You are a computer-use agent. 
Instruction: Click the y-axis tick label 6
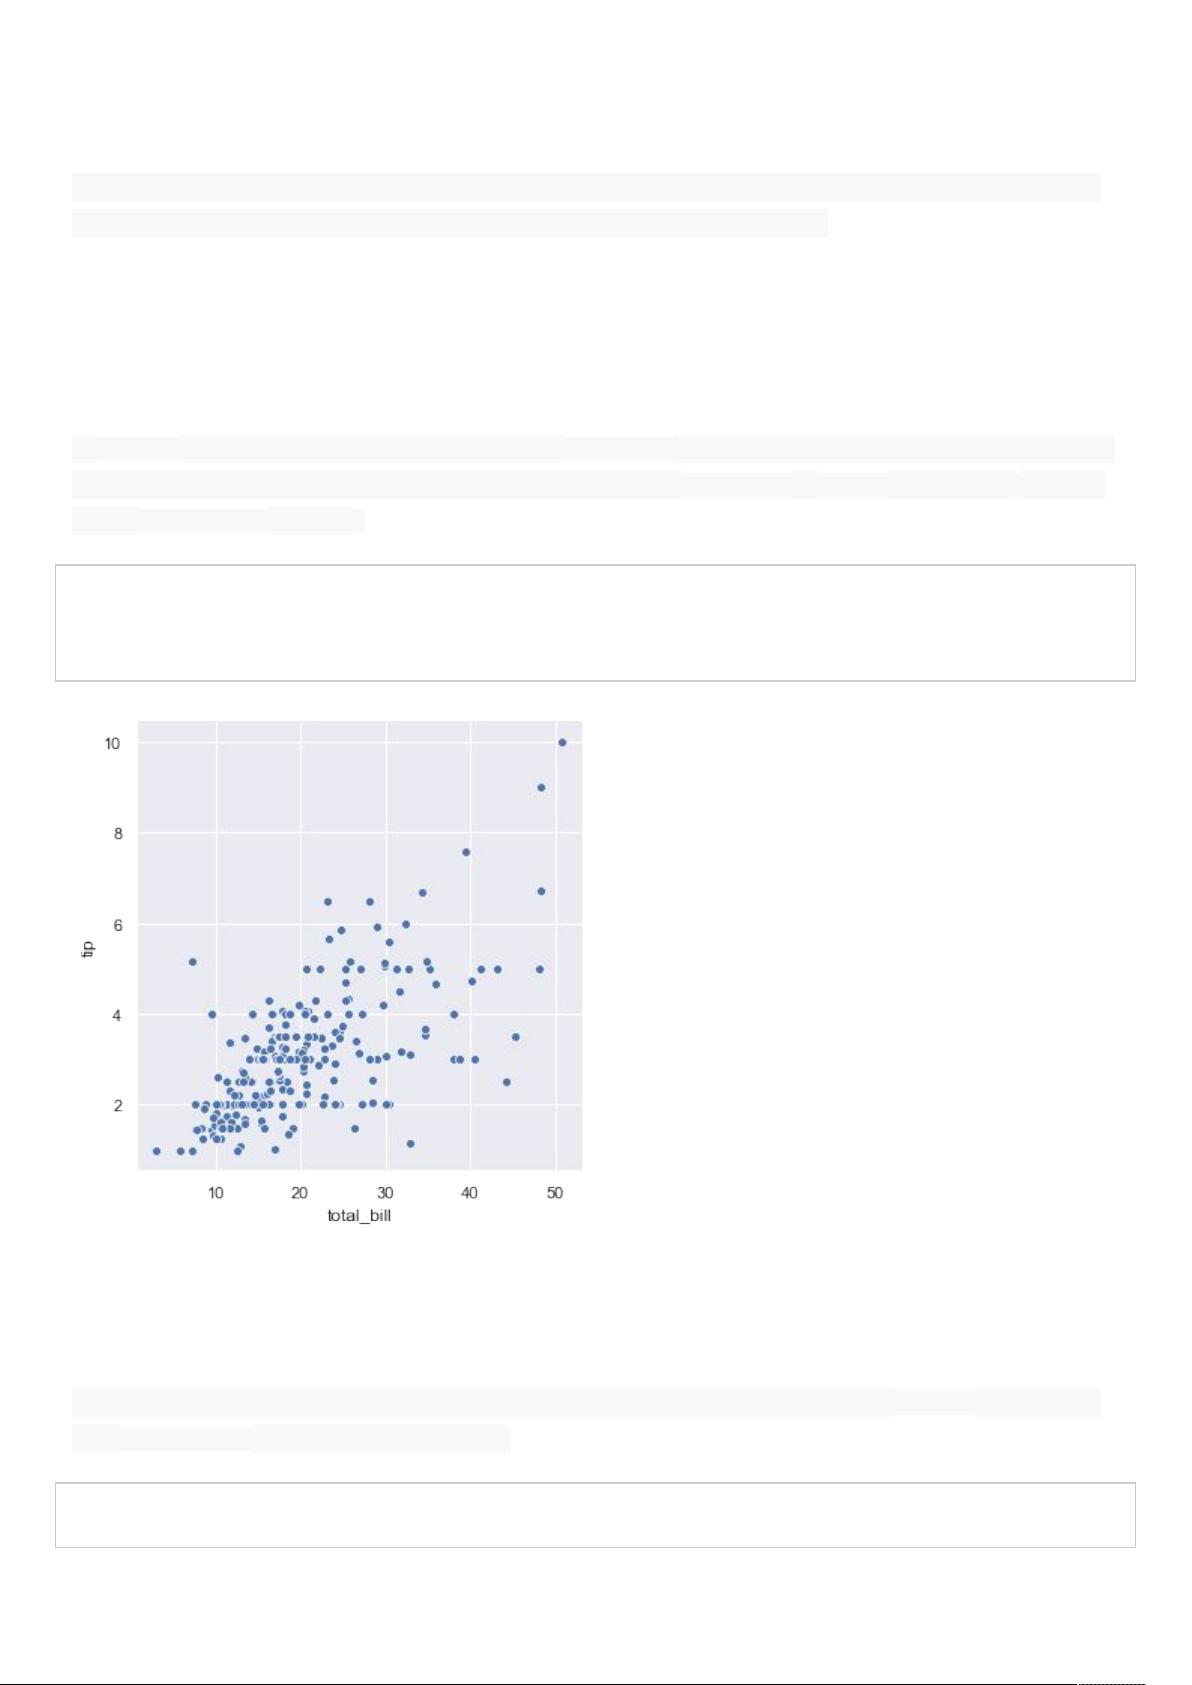(x=117, y=926)
